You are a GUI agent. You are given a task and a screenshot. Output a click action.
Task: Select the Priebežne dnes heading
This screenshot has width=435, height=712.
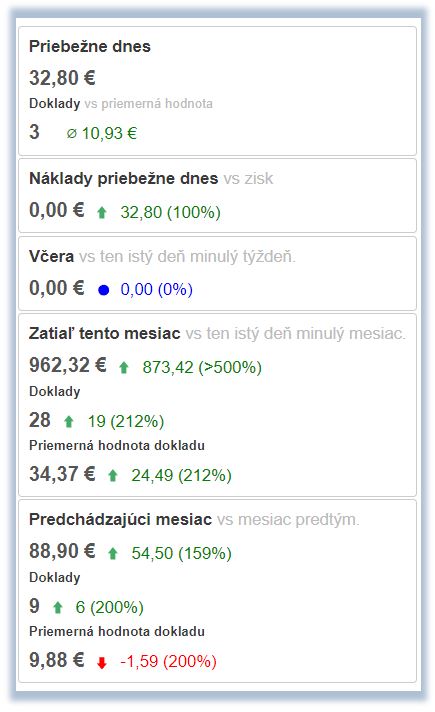[89, 46]
